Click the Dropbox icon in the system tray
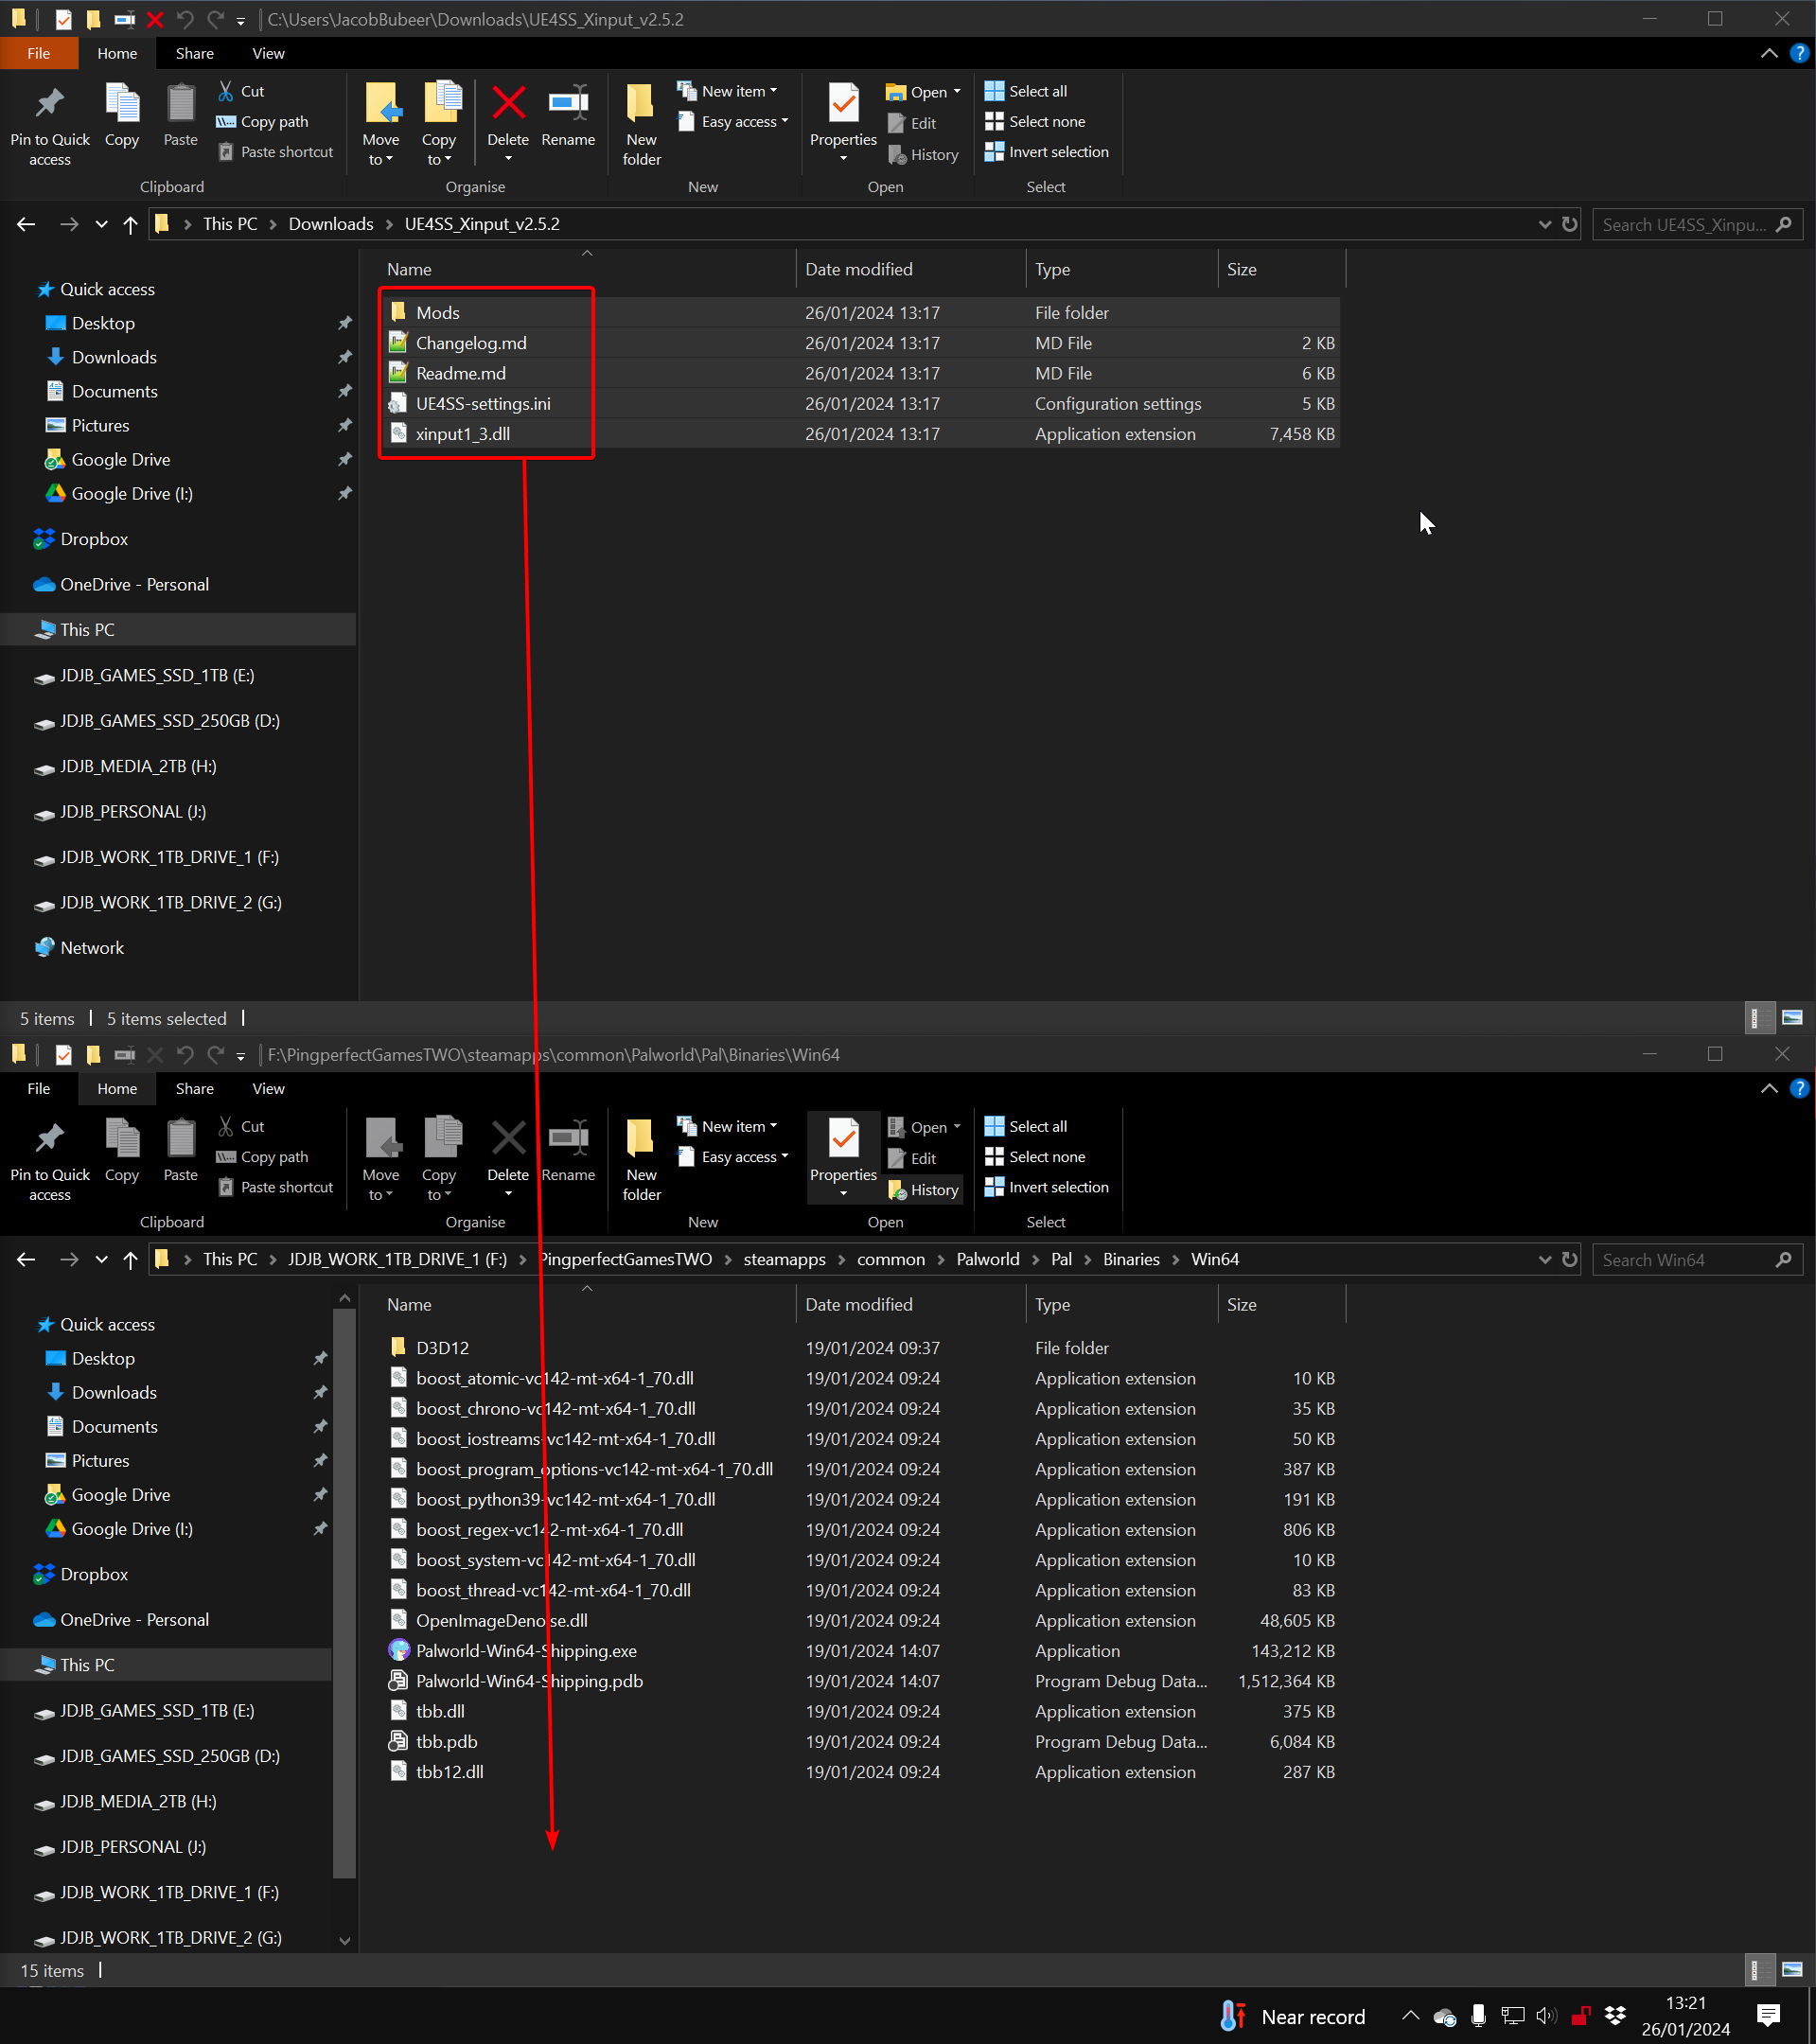1816x2044 pixels. (x=1615, y=2015)
